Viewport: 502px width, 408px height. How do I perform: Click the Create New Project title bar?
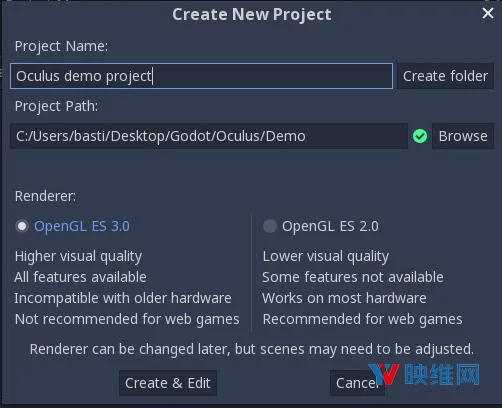pyautogui.click(x=252, y=14)
